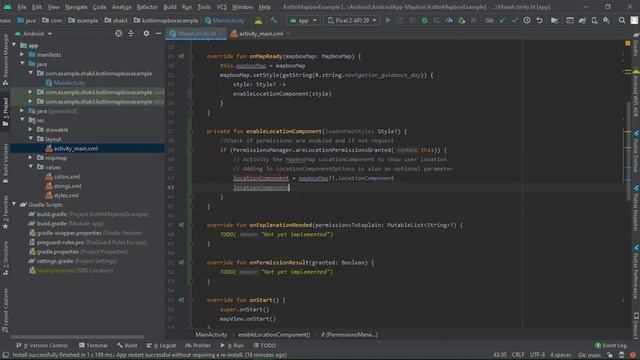
Task: Open the Navigate menu
Action: pyautogui.click(x=76, y=7)
